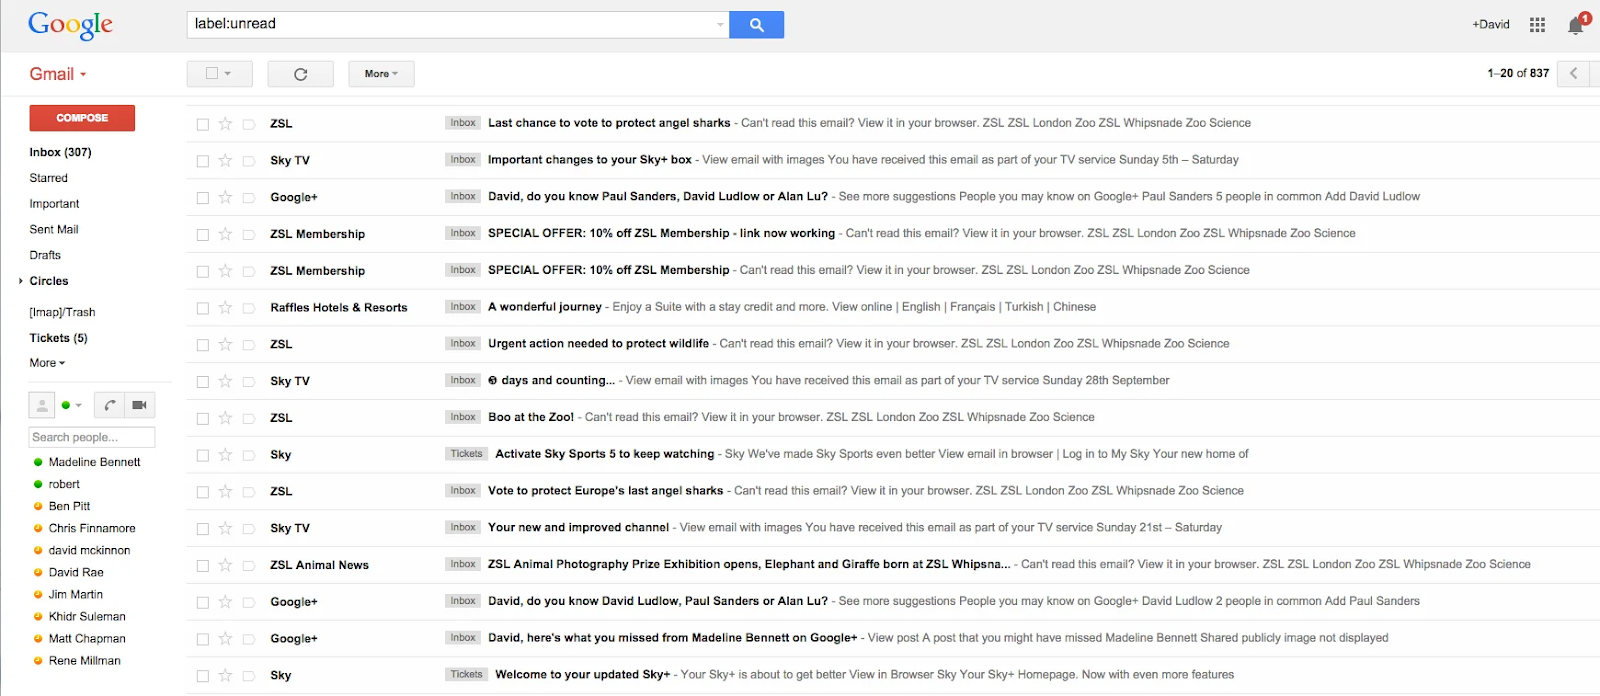Open the Google apps grid icon
Screen dimensions: 1600x696
1537,25
